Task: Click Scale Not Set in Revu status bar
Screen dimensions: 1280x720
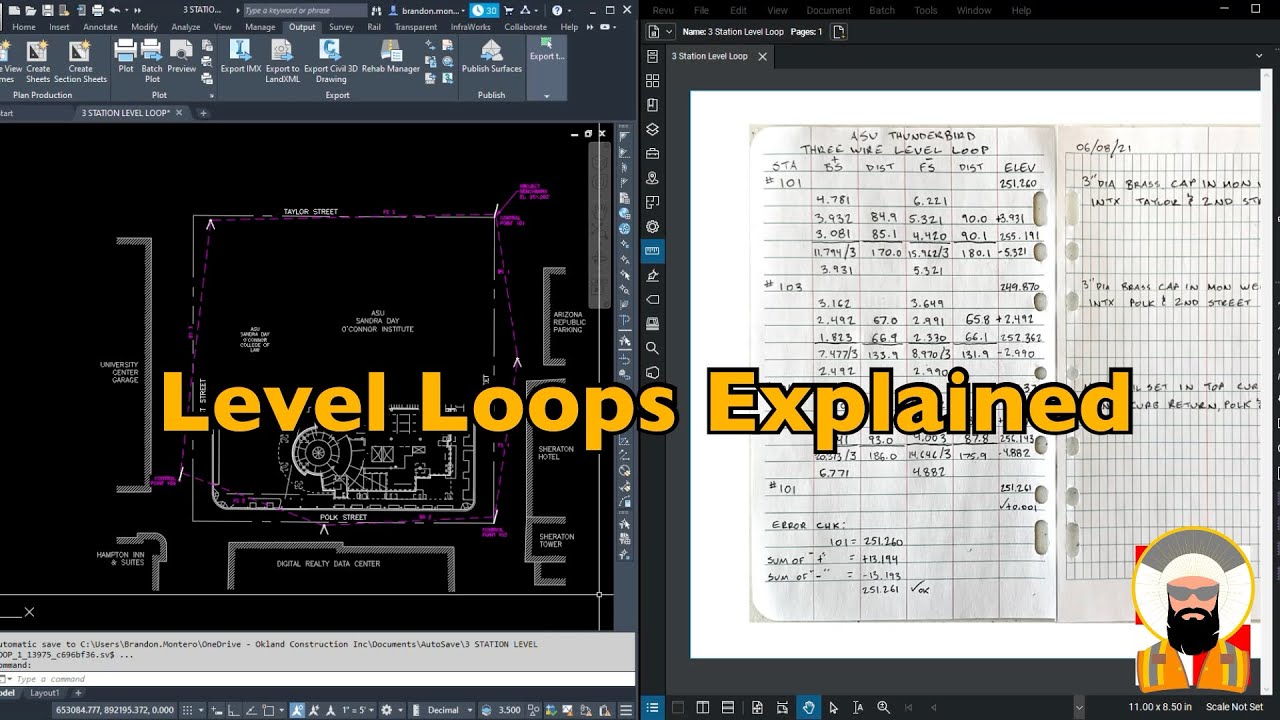Action: click(x=1234, y=707)
